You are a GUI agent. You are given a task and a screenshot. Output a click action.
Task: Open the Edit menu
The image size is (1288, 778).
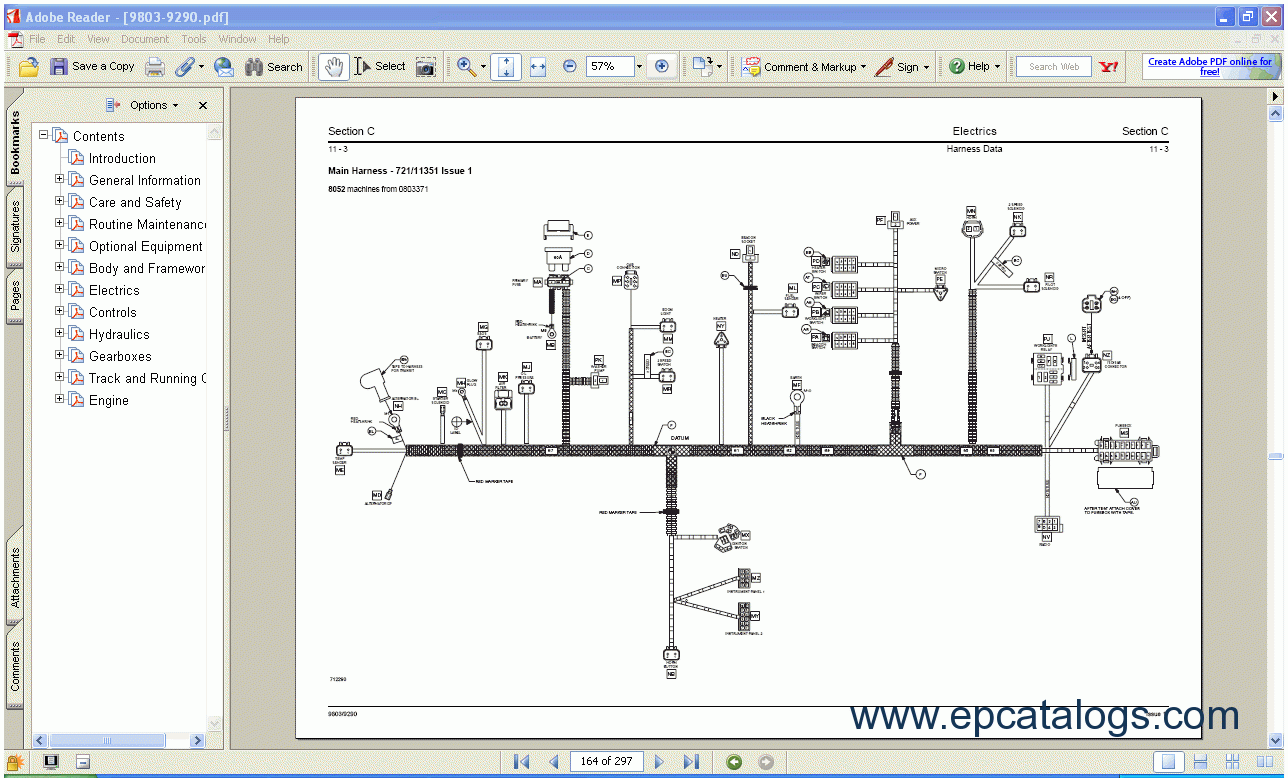66,39
